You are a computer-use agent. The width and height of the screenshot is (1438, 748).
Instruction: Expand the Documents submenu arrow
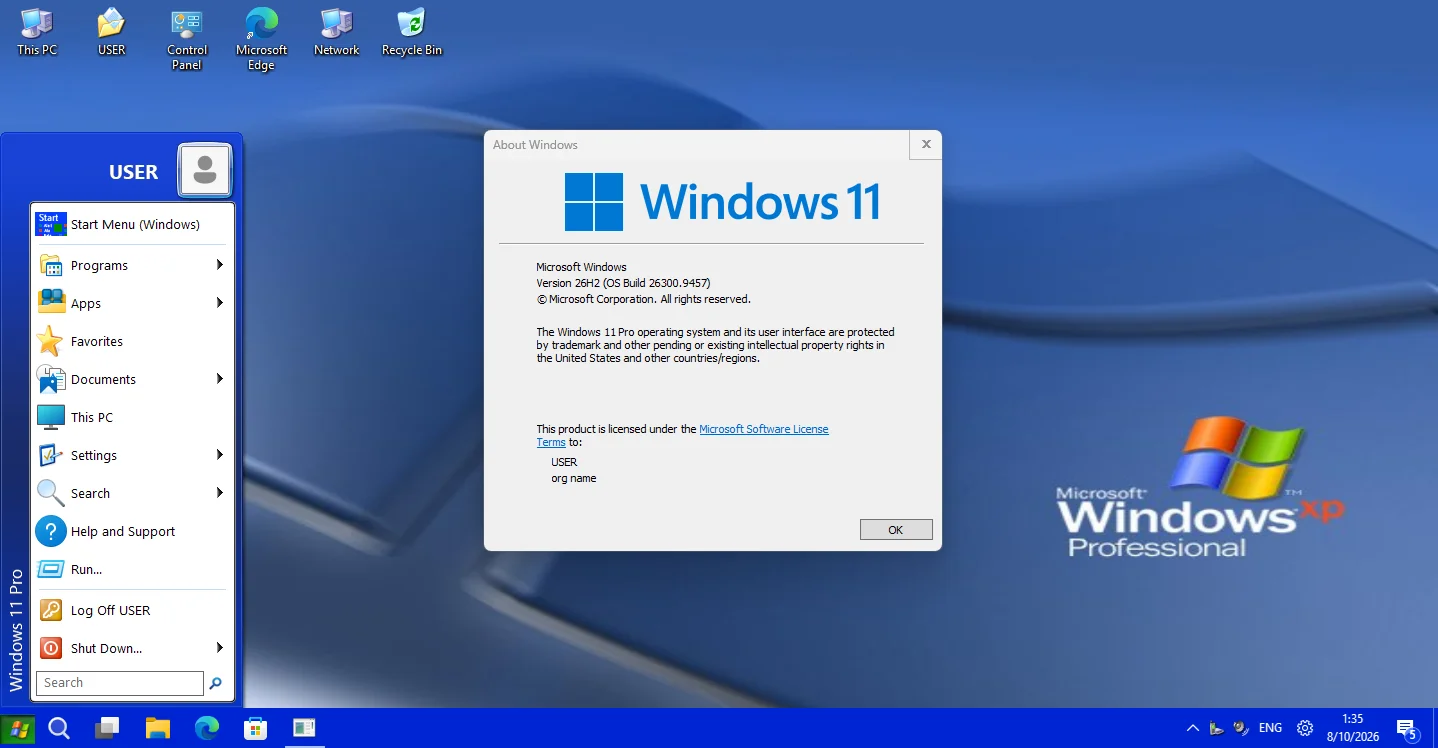pyautogui.click(x=219, y=379)
